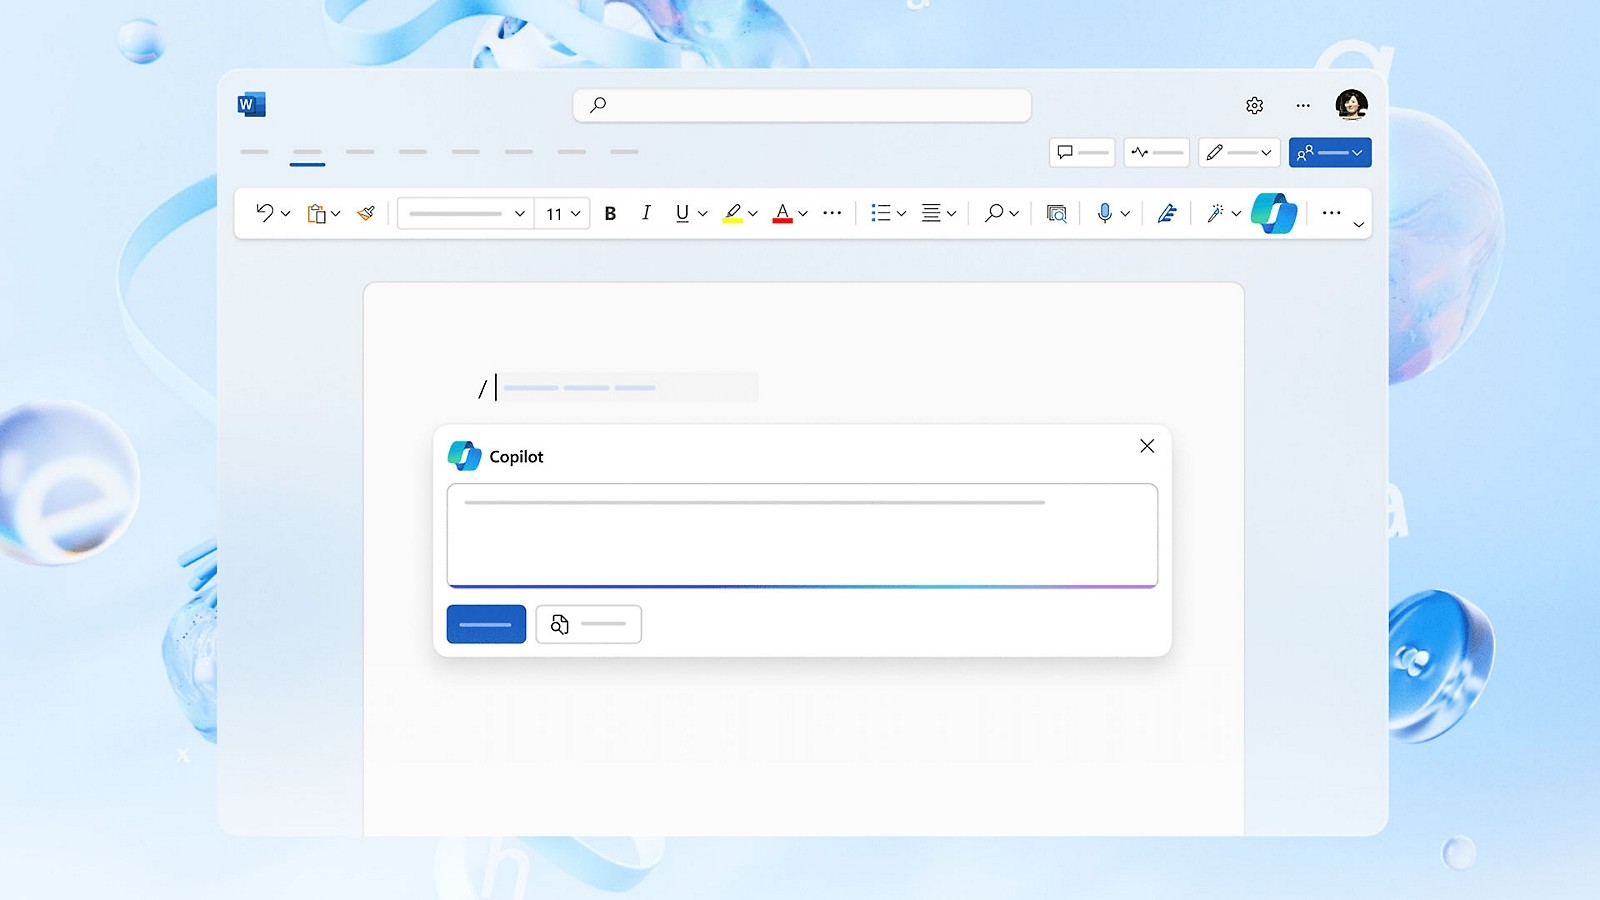Start Dictate with the microphone icon

coord(1105,213)
